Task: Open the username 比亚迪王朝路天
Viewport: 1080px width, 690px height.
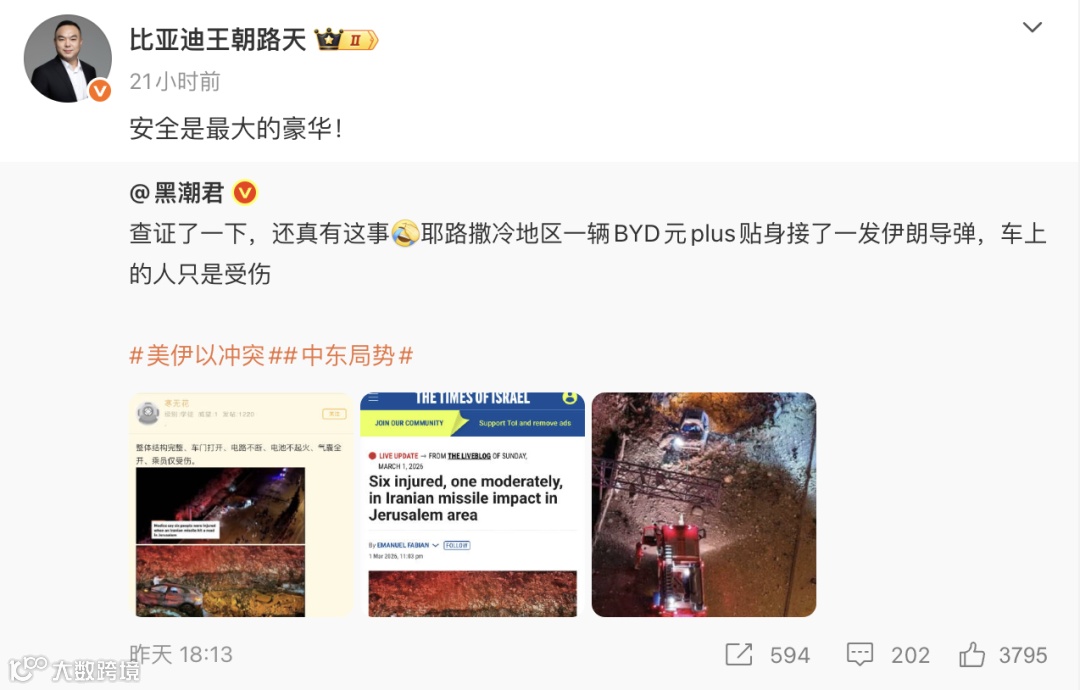Action: (x=218, y=39)
